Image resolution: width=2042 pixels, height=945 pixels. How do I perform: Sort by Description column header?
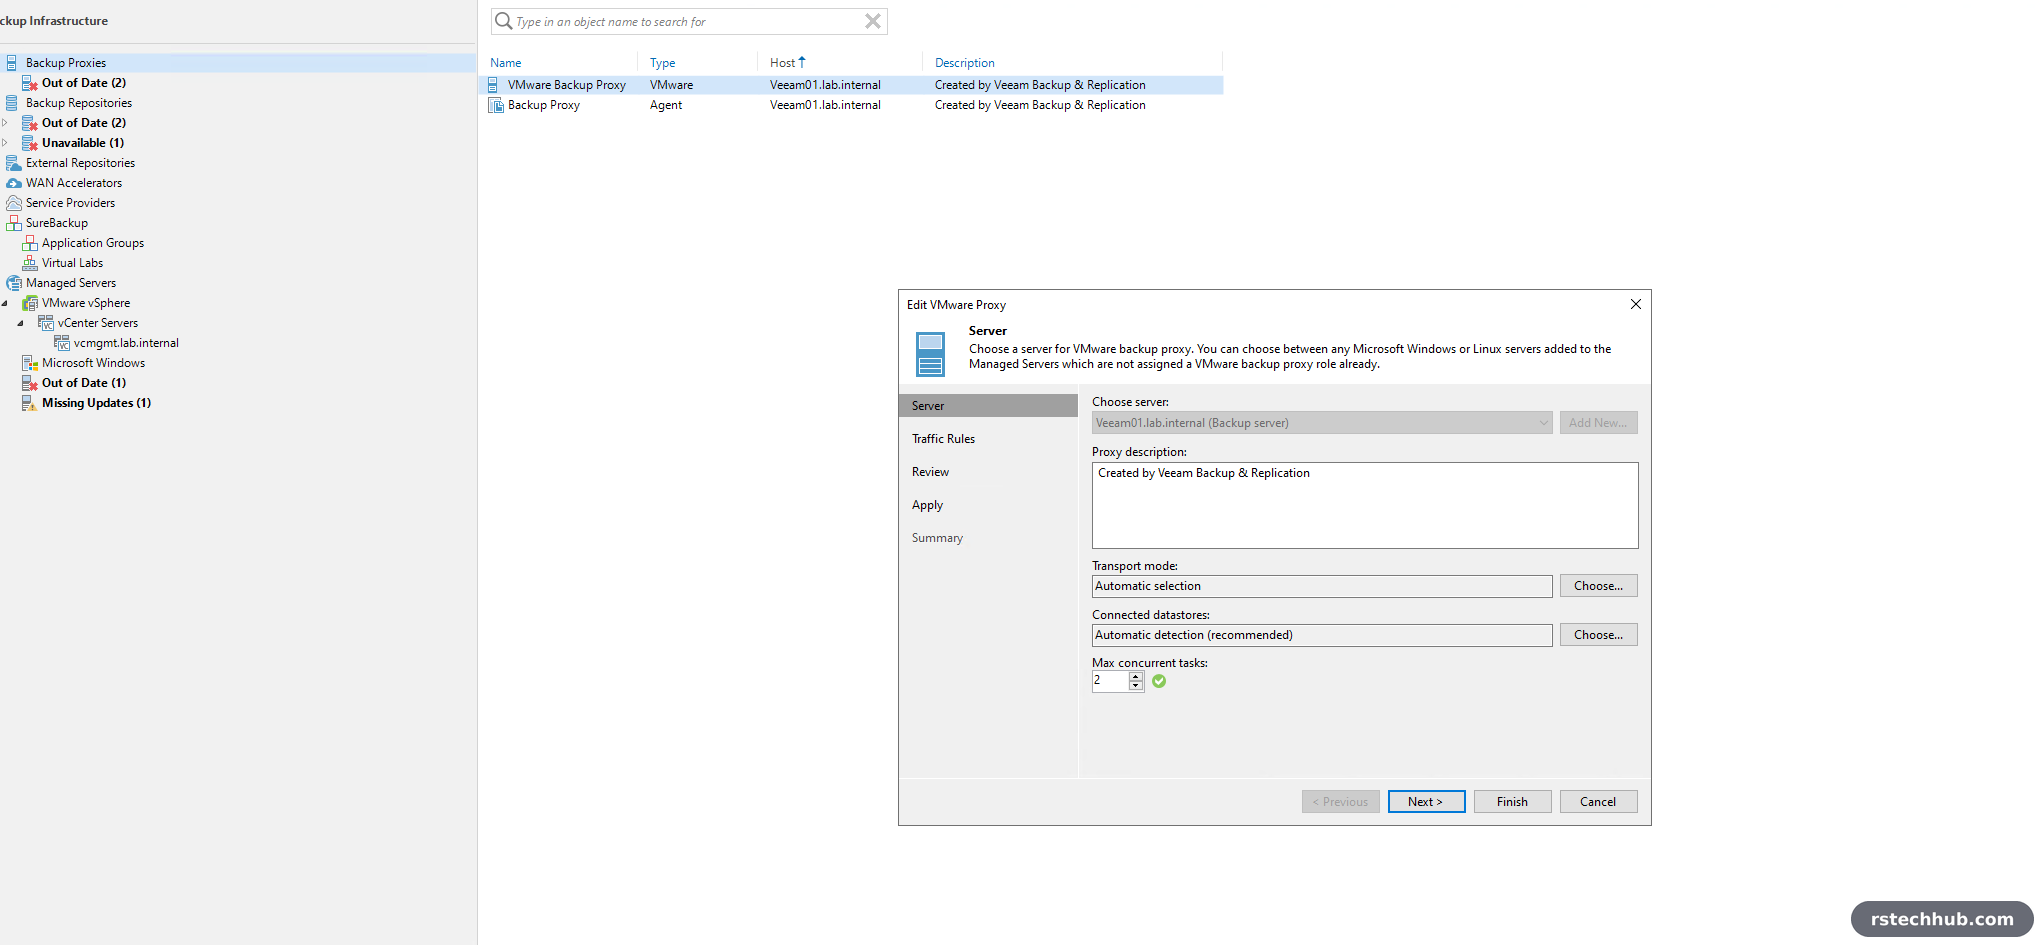[965, 63]
